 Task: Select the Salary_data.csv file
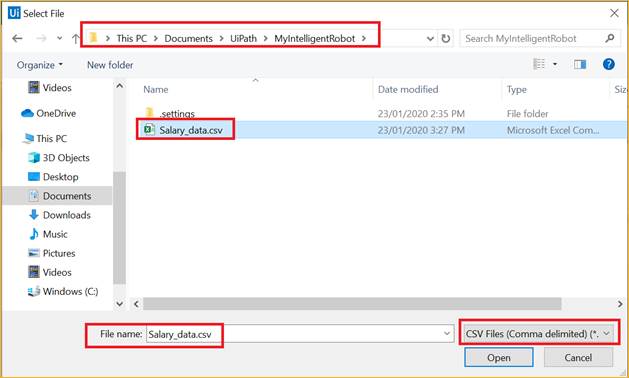[191, 130]
